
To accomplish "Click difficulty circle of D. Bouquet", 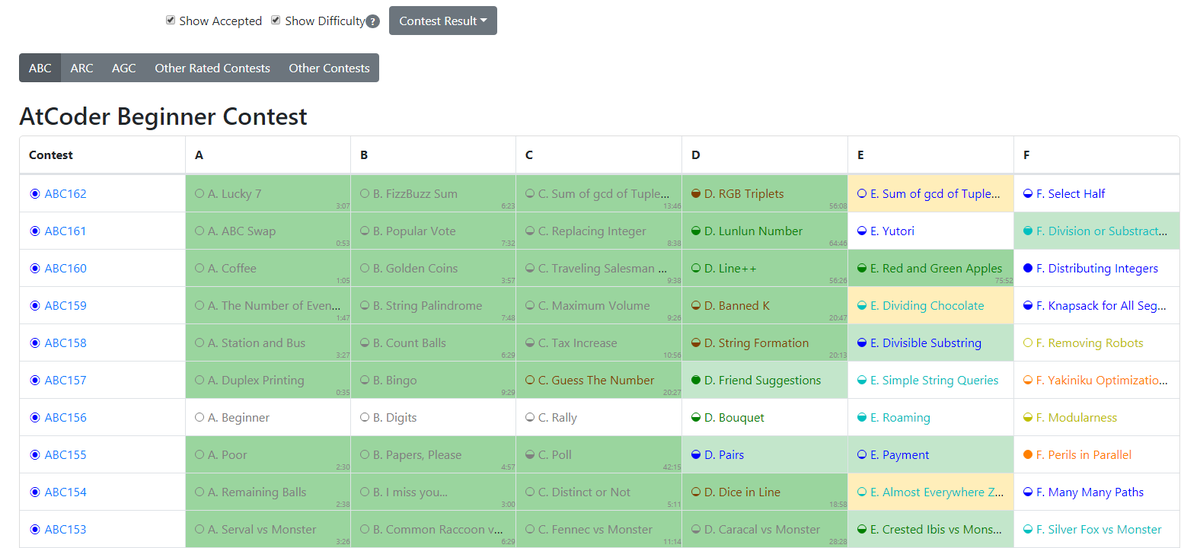I will pyautogui.click(x=696, y=418).
